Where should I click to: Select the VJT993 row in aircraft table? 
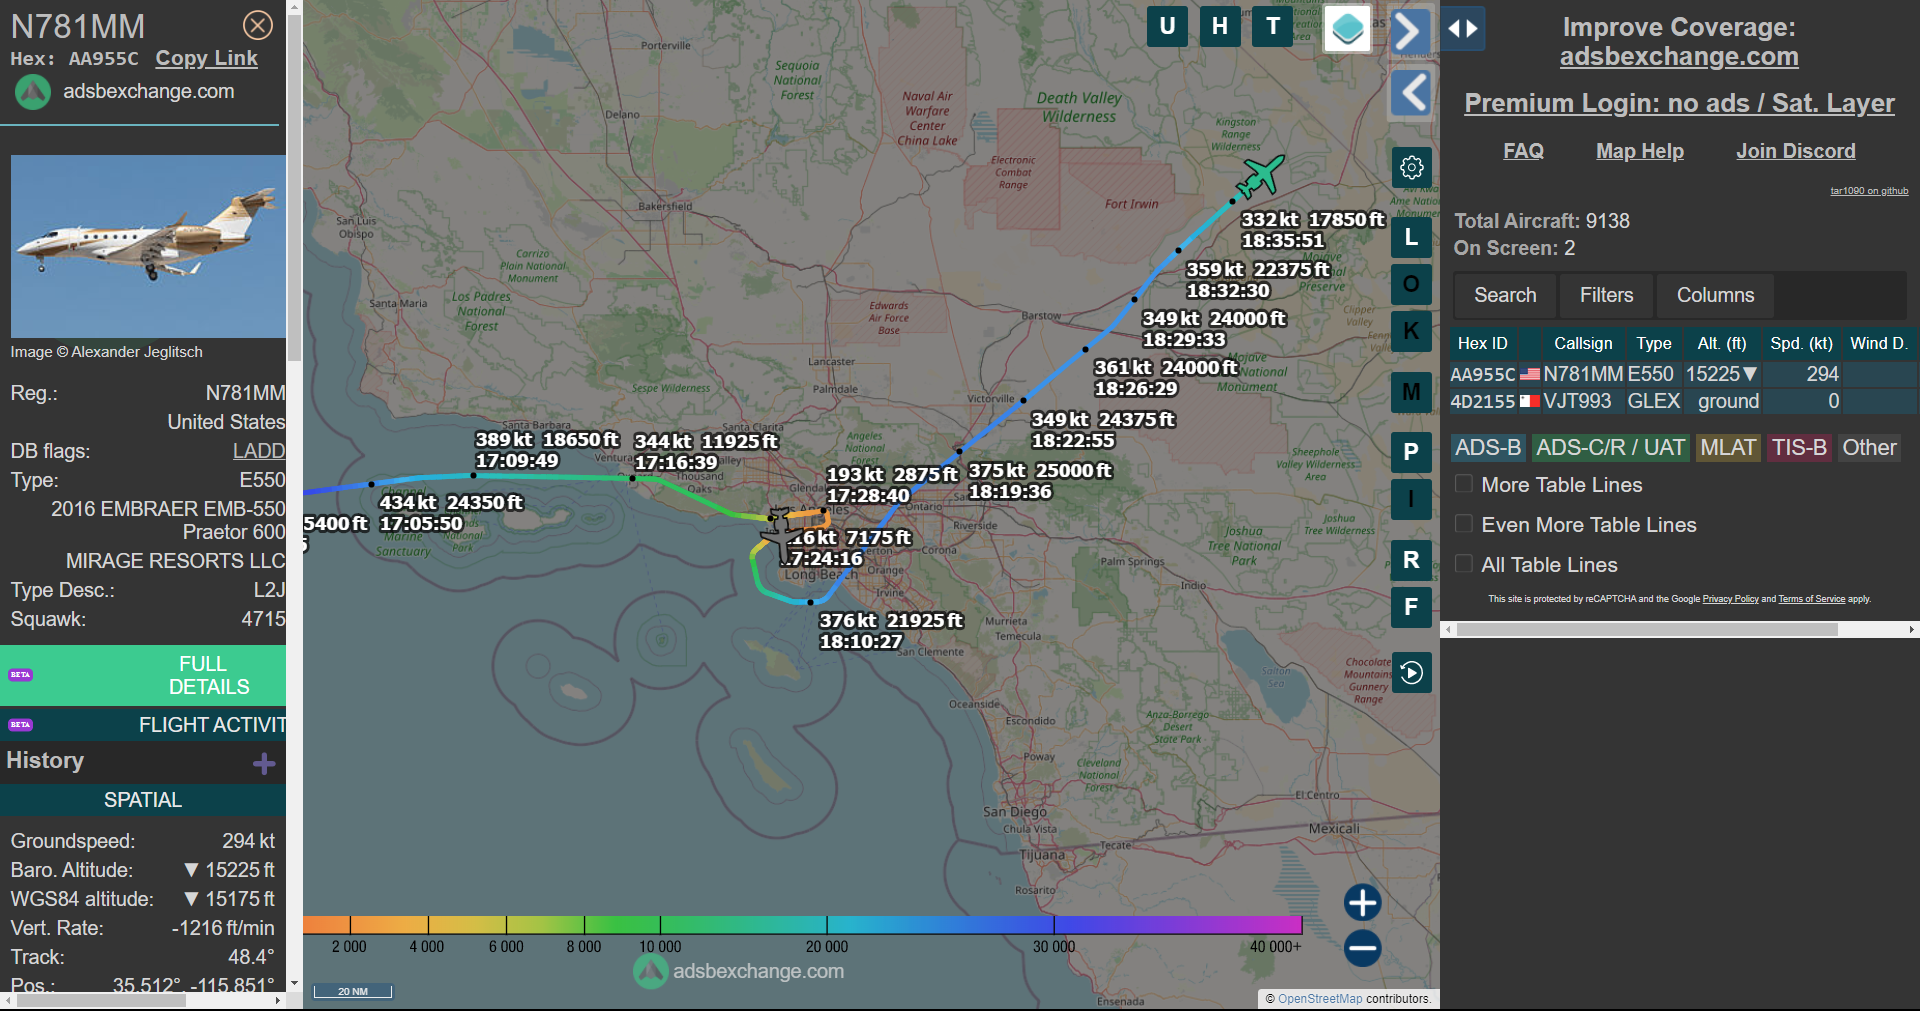pos(1683,401)
